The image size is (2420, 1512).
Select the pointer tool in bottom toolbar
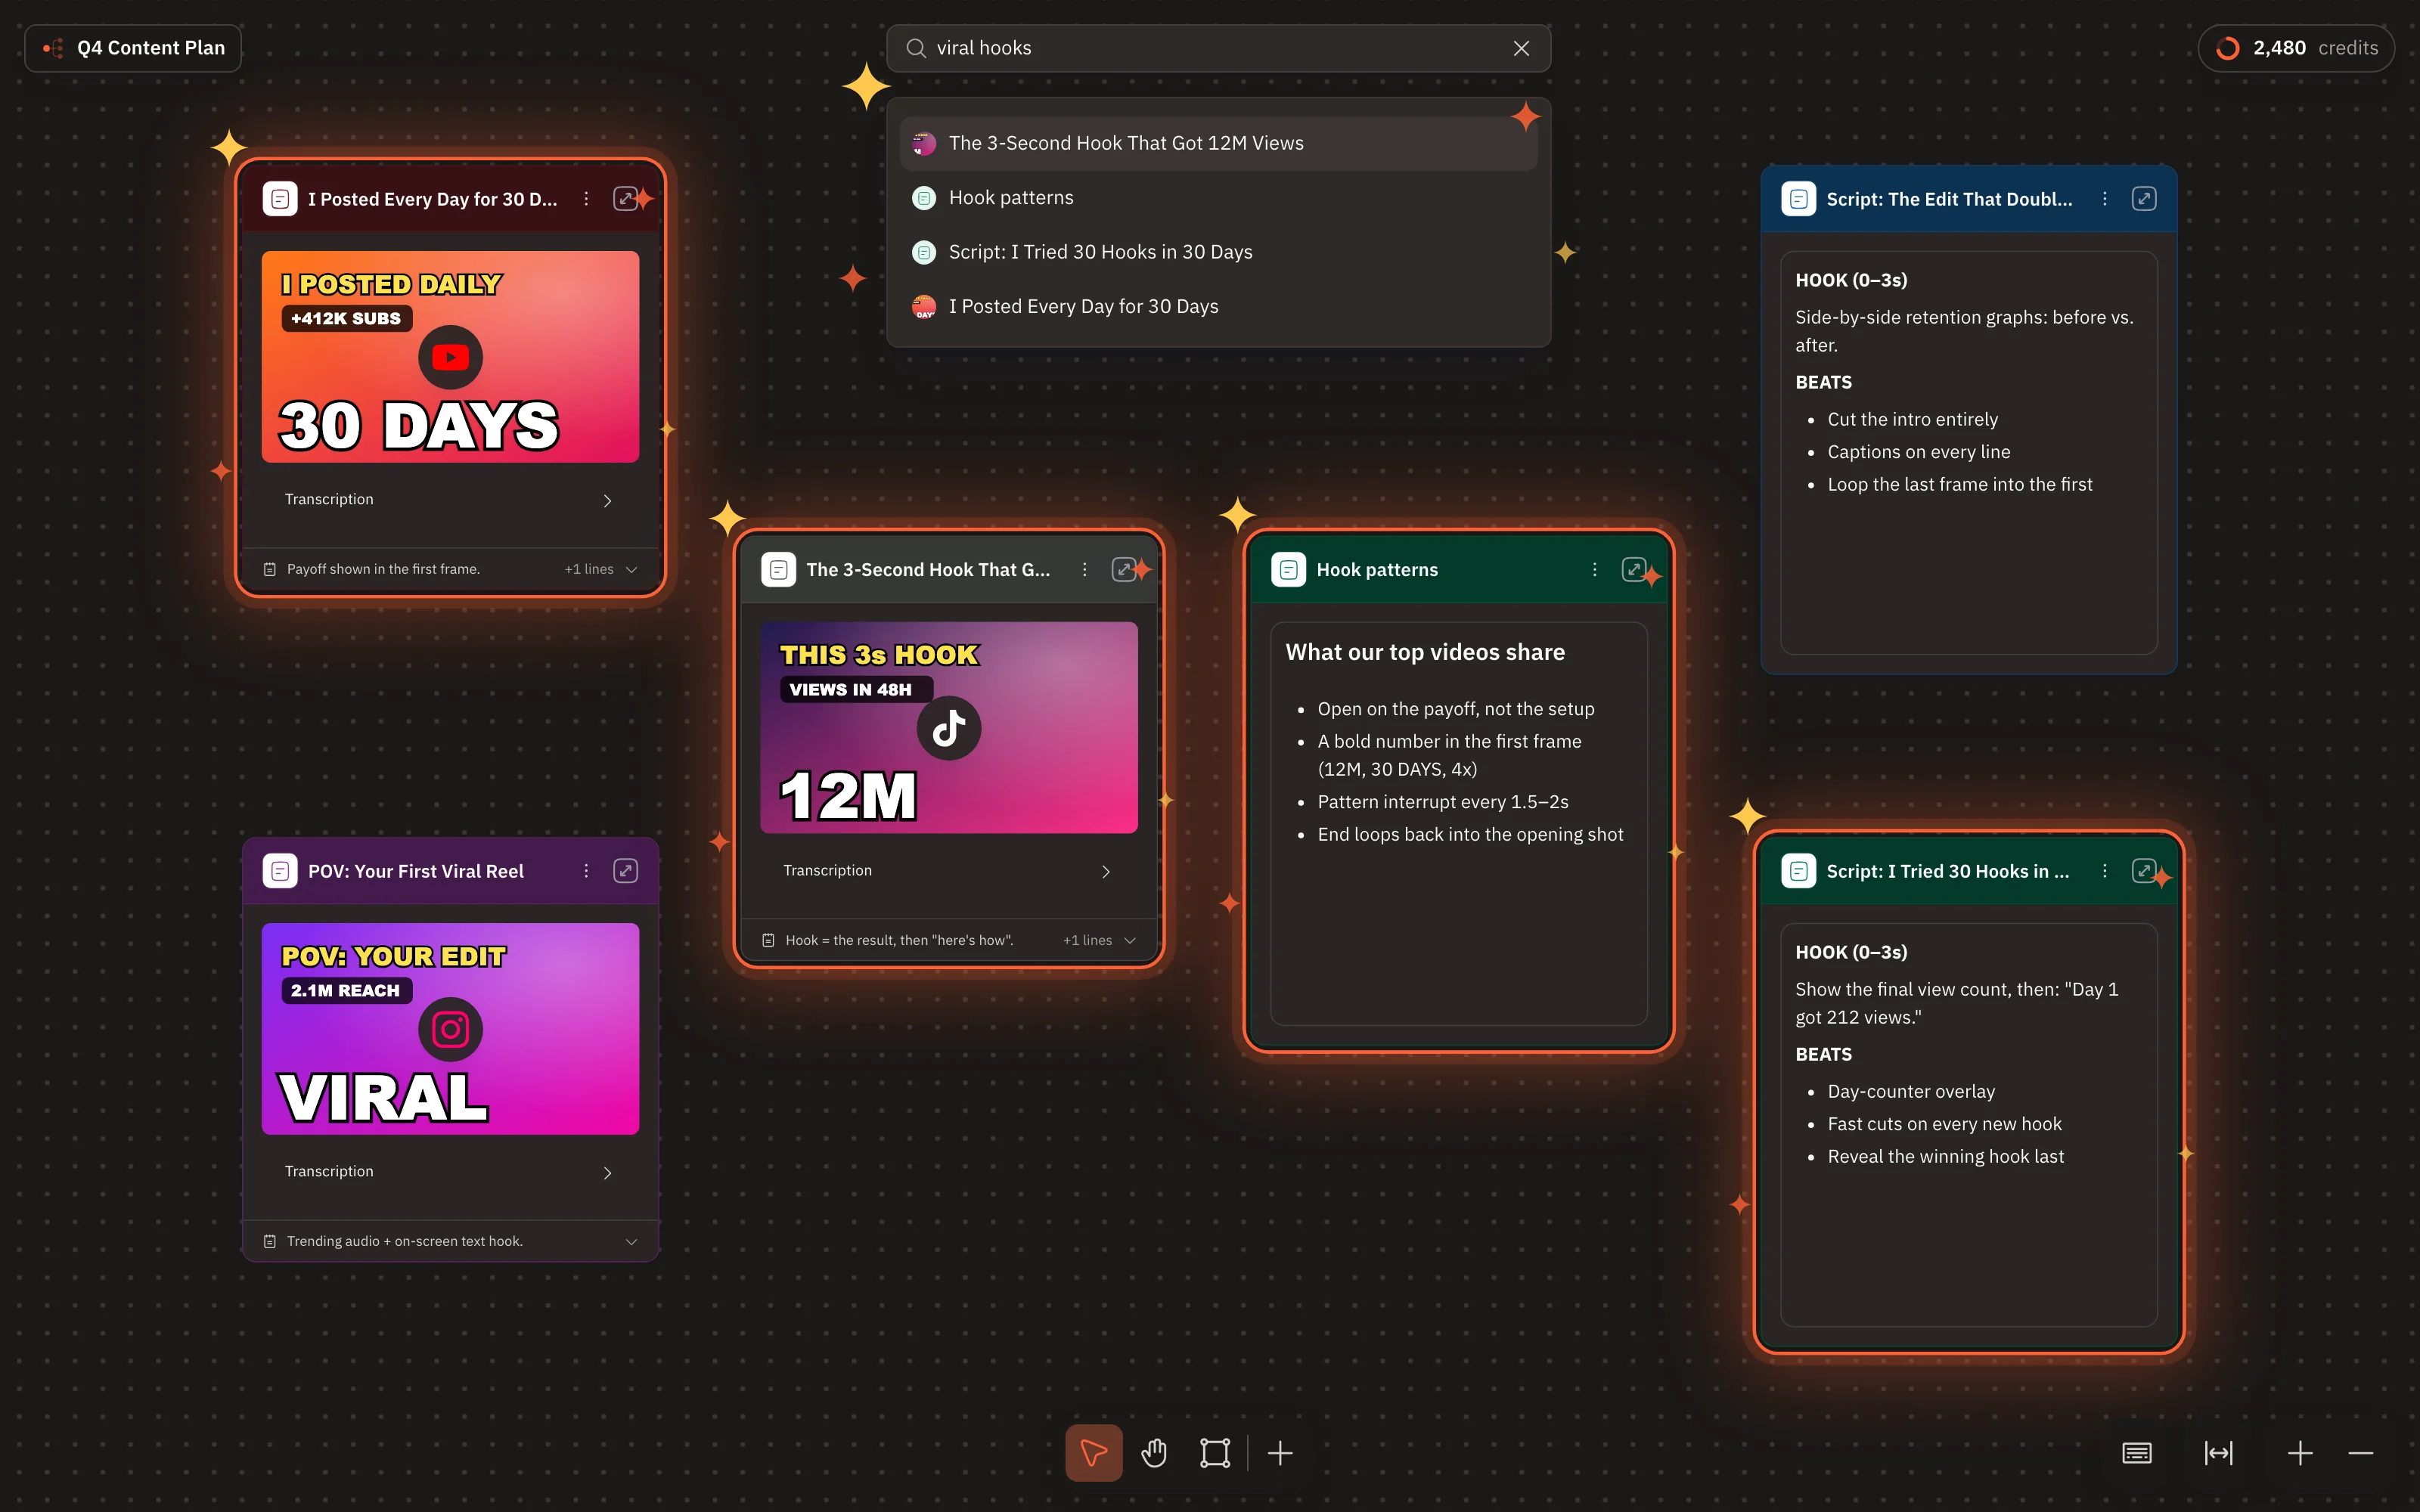click(1093, 1452)
